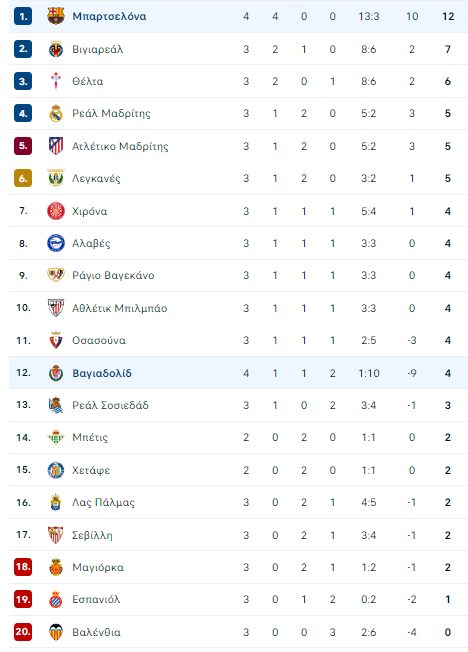Select the Σεβίλλη team name

coord(92,535)
